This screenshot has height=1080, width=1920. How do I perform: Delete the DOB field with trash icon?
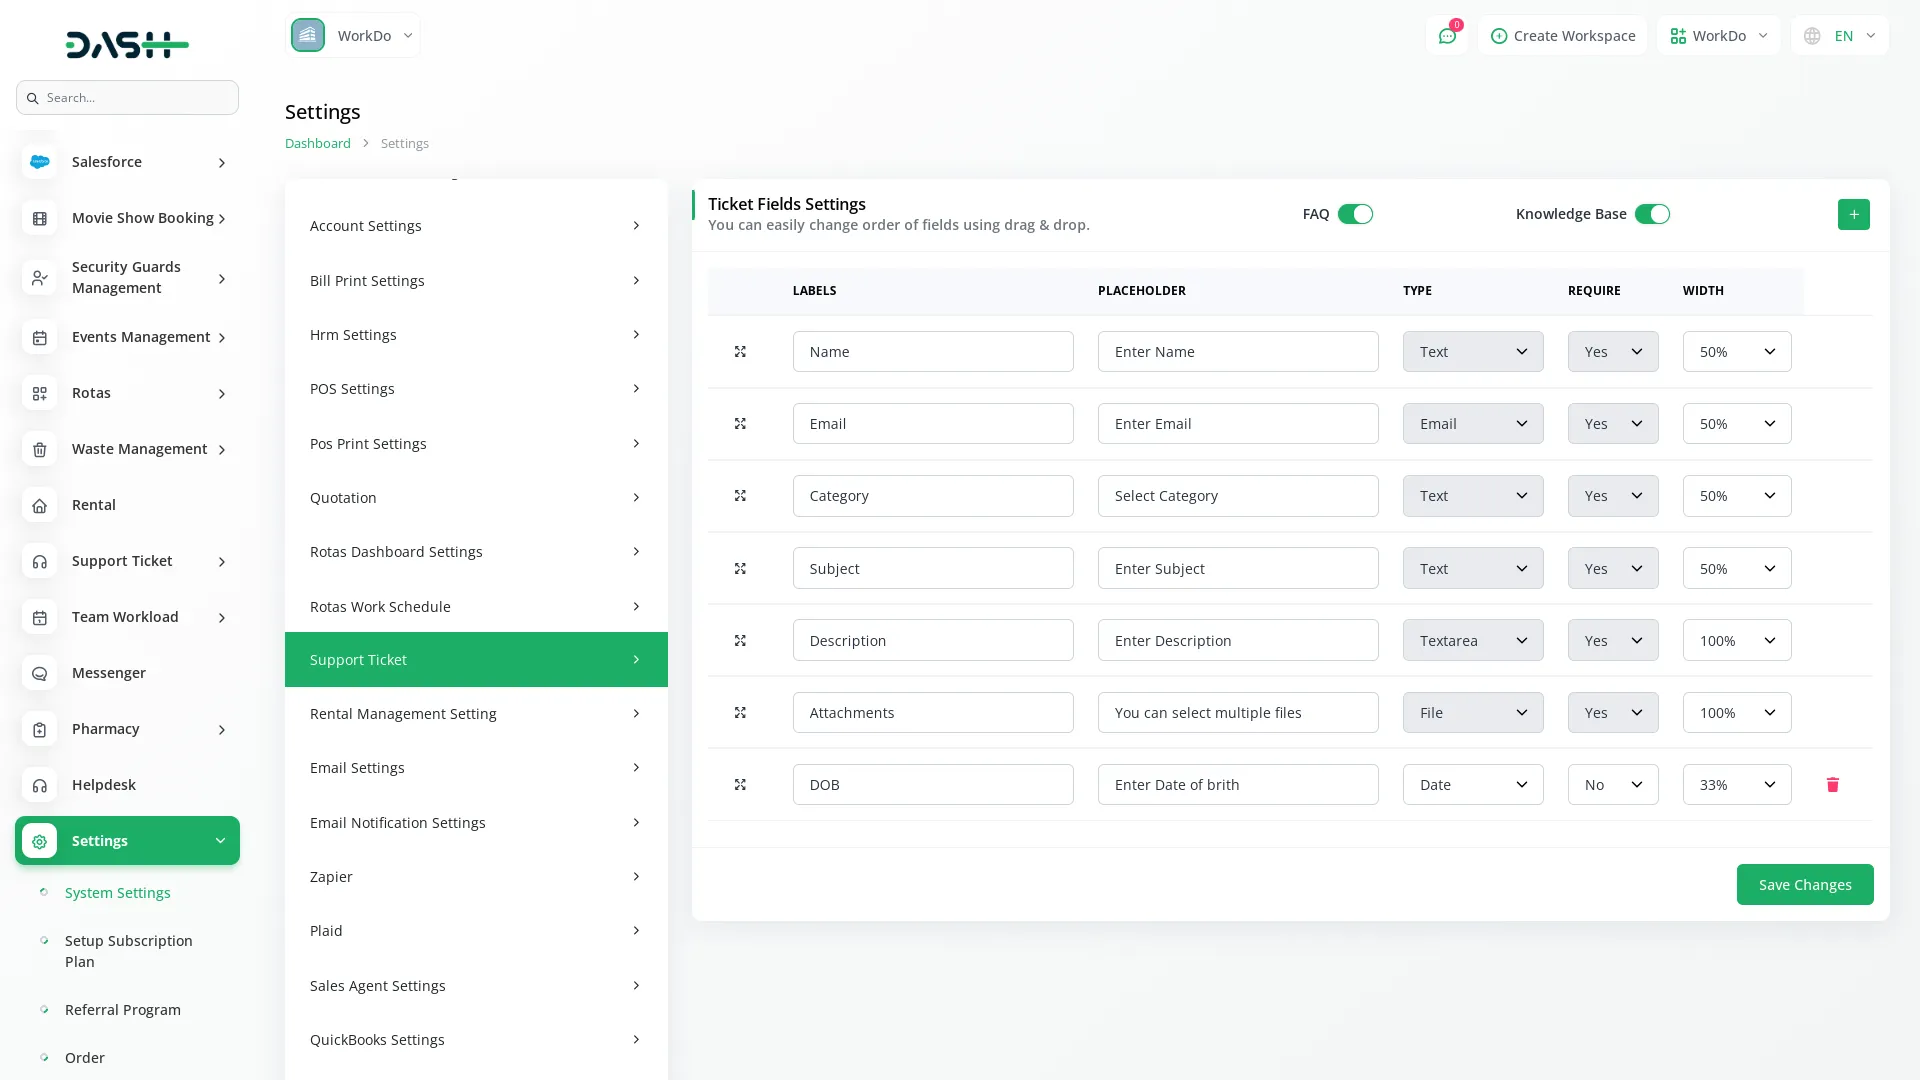[x=1832, y=785]
